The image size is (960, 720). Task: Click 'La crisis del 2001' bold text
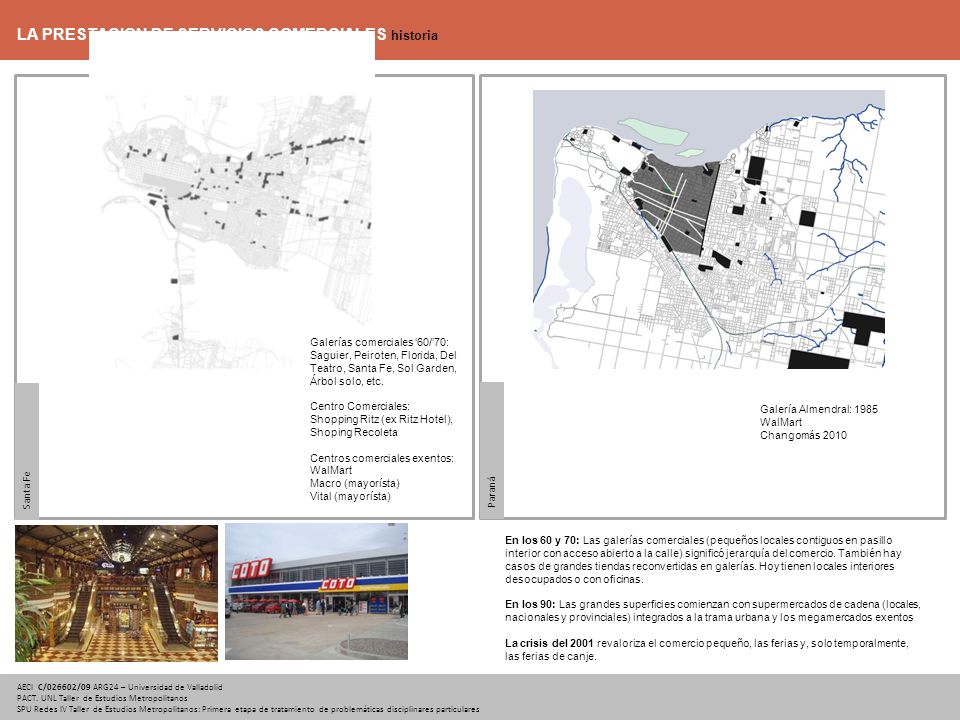549,643
